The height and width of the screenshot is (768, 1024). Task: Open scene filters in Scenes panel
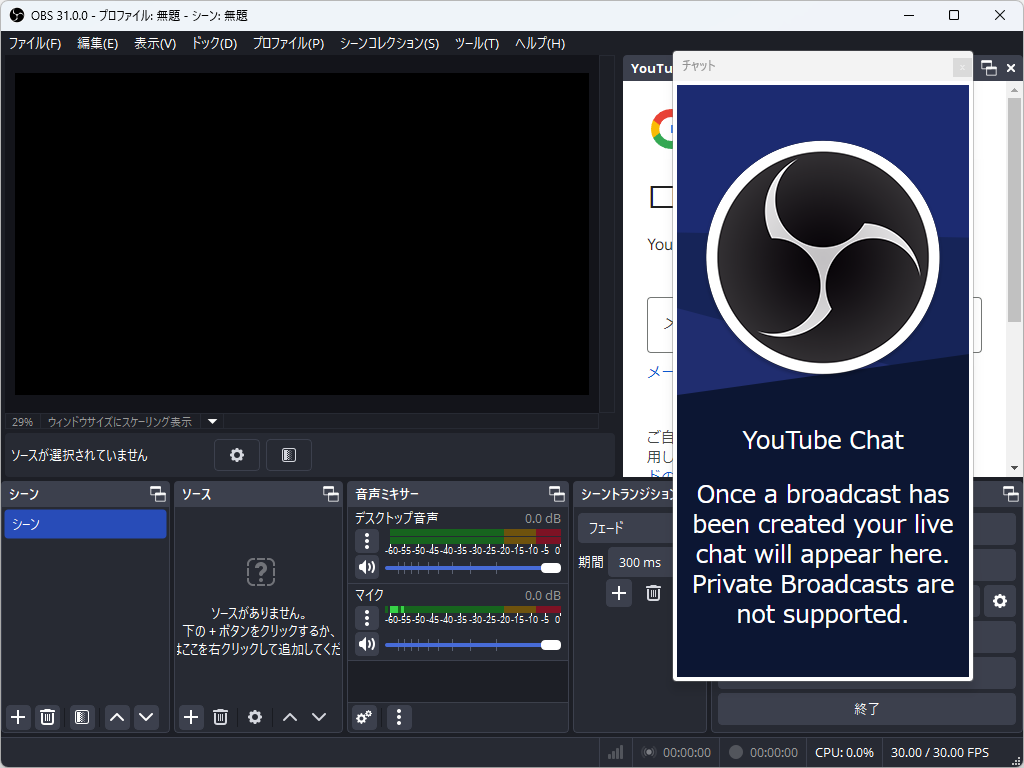coord(82,717)
